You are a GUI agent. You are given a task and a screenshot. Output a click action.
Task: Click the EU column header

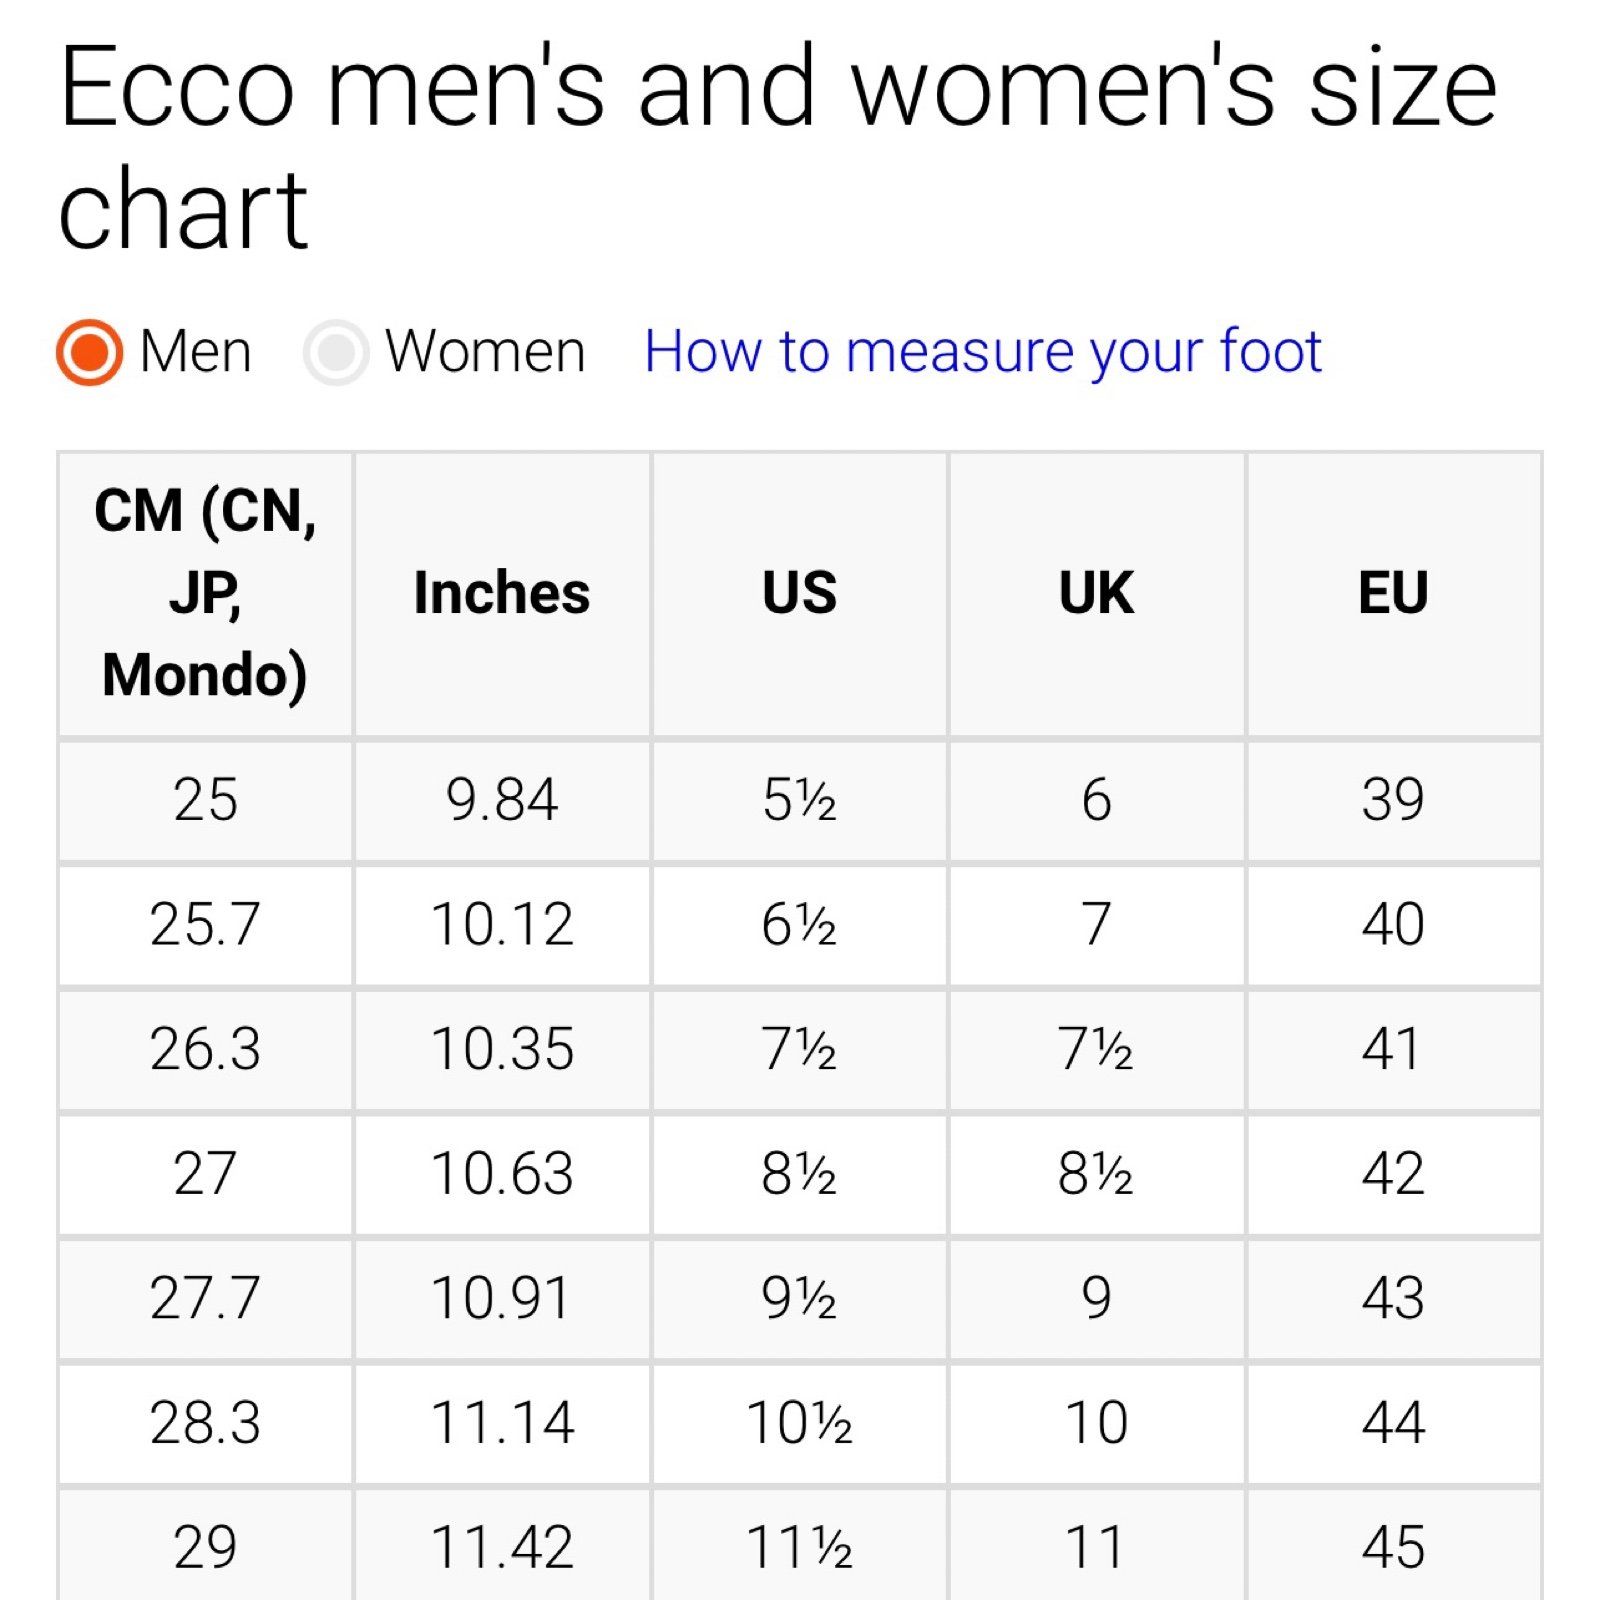1393,594
